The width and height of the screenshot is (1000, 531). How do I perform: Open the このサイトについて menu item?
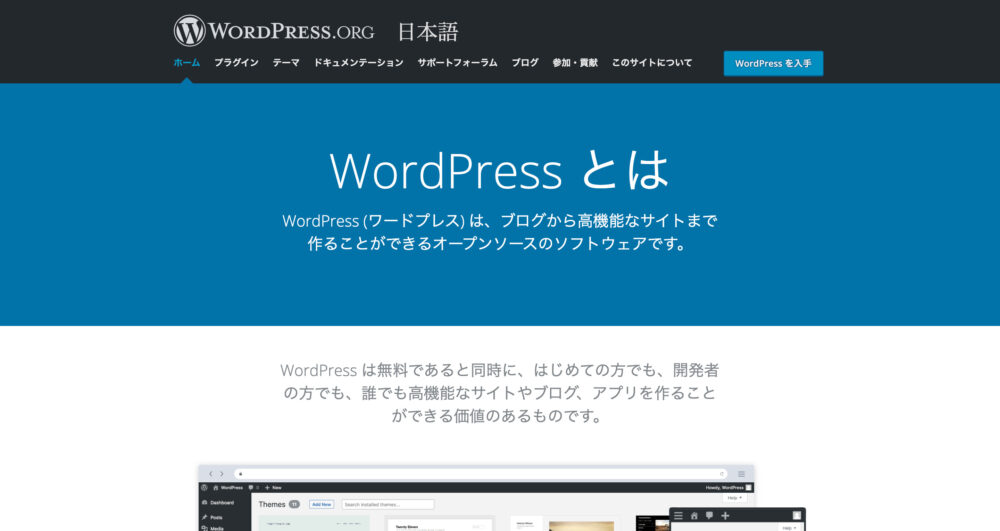[x=652, y=62]
